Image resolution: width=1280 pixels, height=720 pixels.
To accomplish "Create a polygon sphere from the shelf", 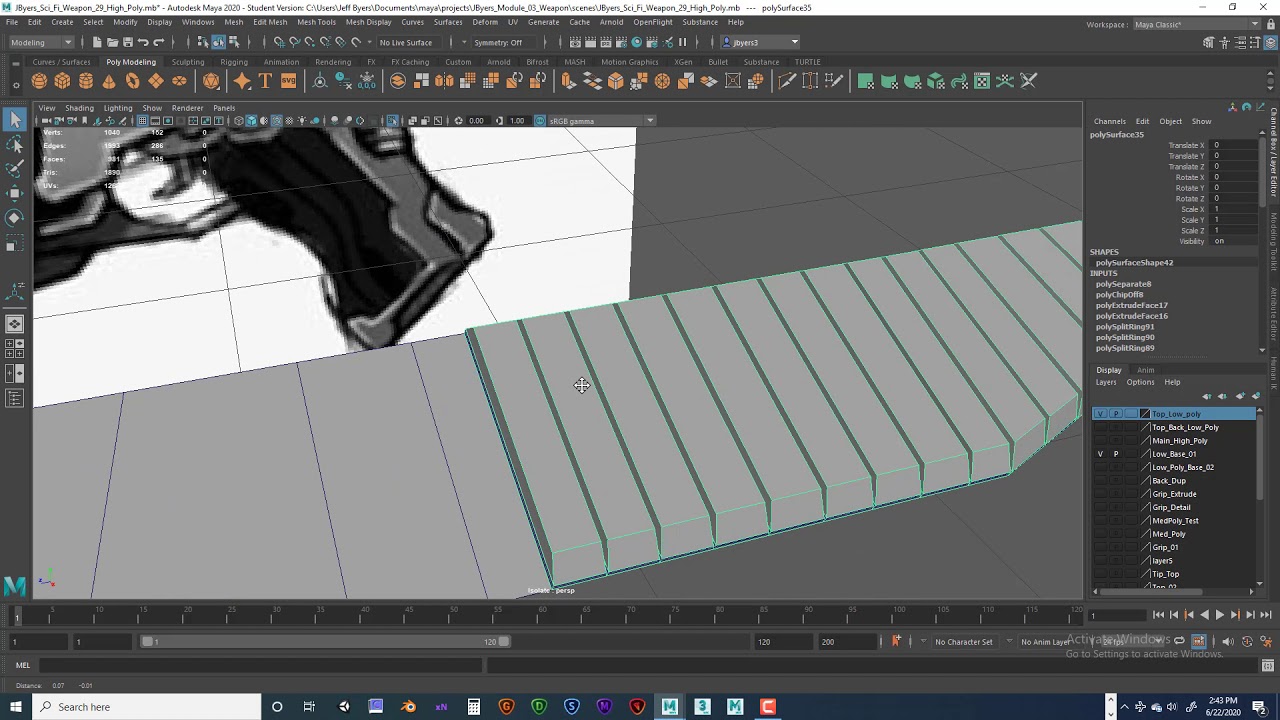I will click(x=39, y=81).
